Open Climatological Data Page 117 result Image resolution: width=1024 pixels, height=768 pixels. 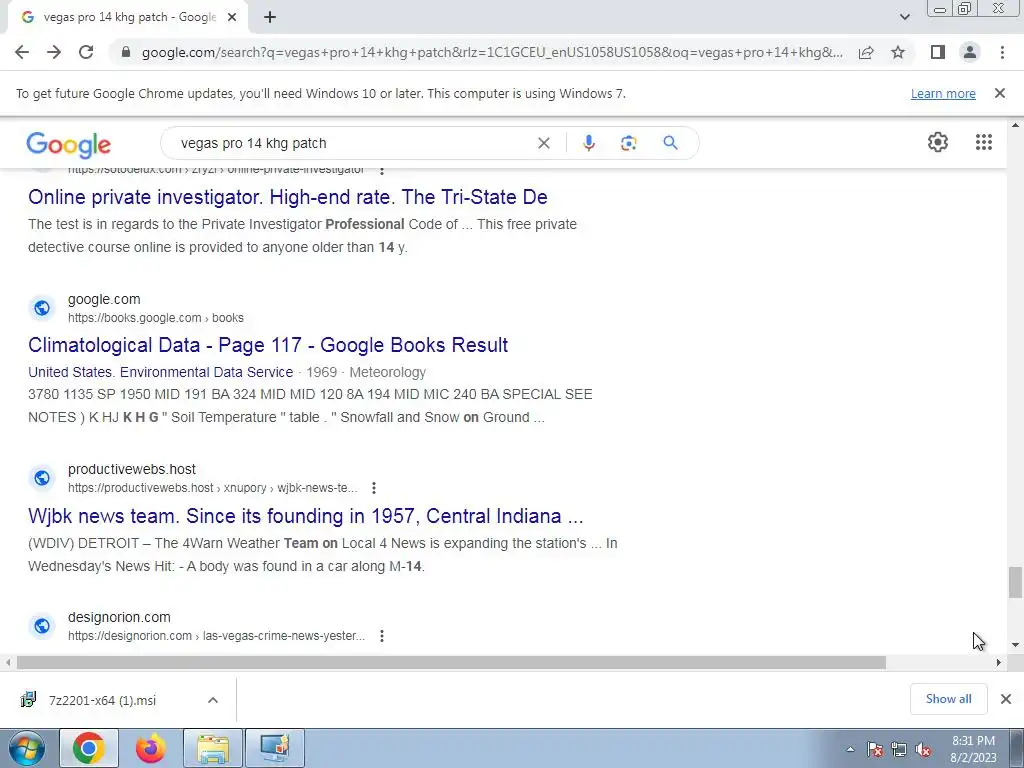point(268,345)
